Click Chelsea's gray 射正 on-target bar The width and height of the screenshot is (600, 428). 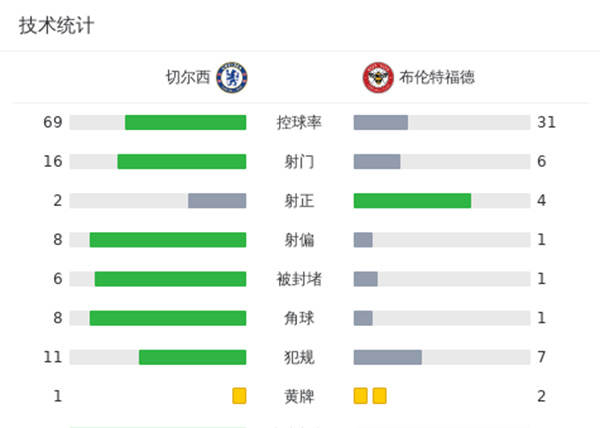(x=217, y=200)
